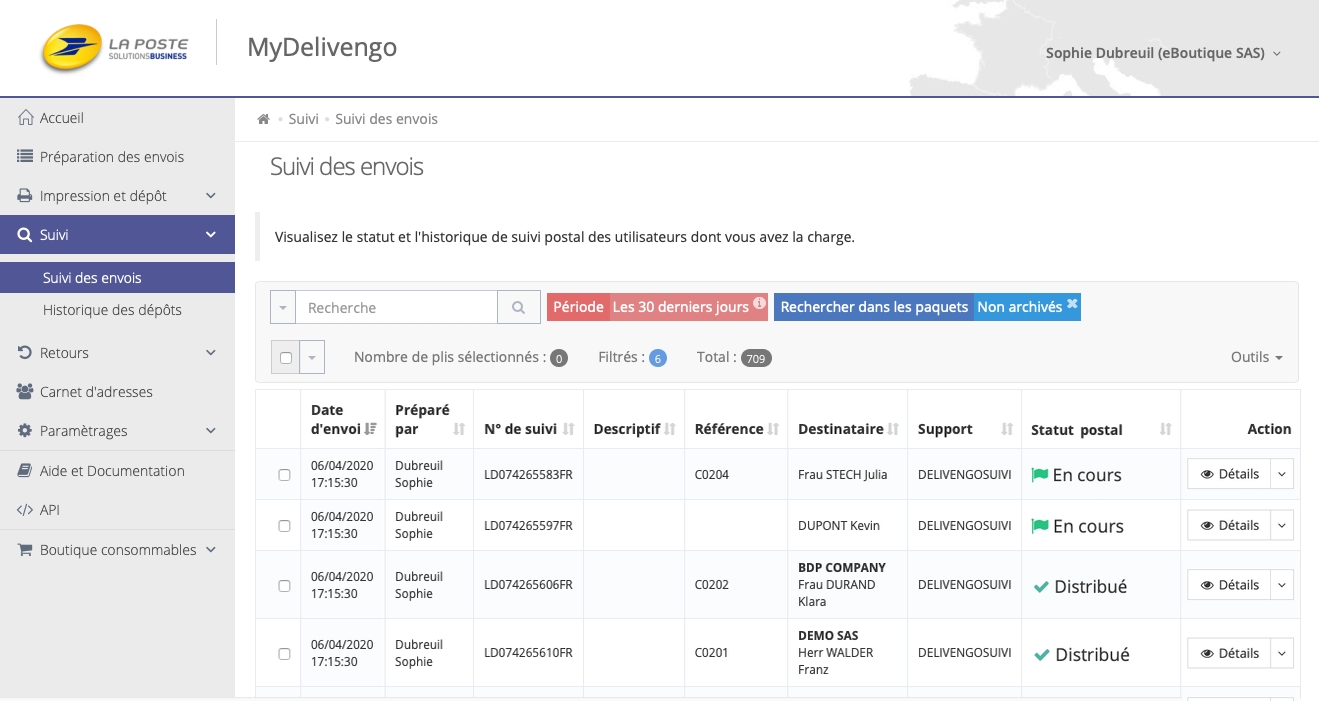Viewport: 1323px width, 701px height.
Task: Open the API sidebar item
Action: (x=117, y=510)
